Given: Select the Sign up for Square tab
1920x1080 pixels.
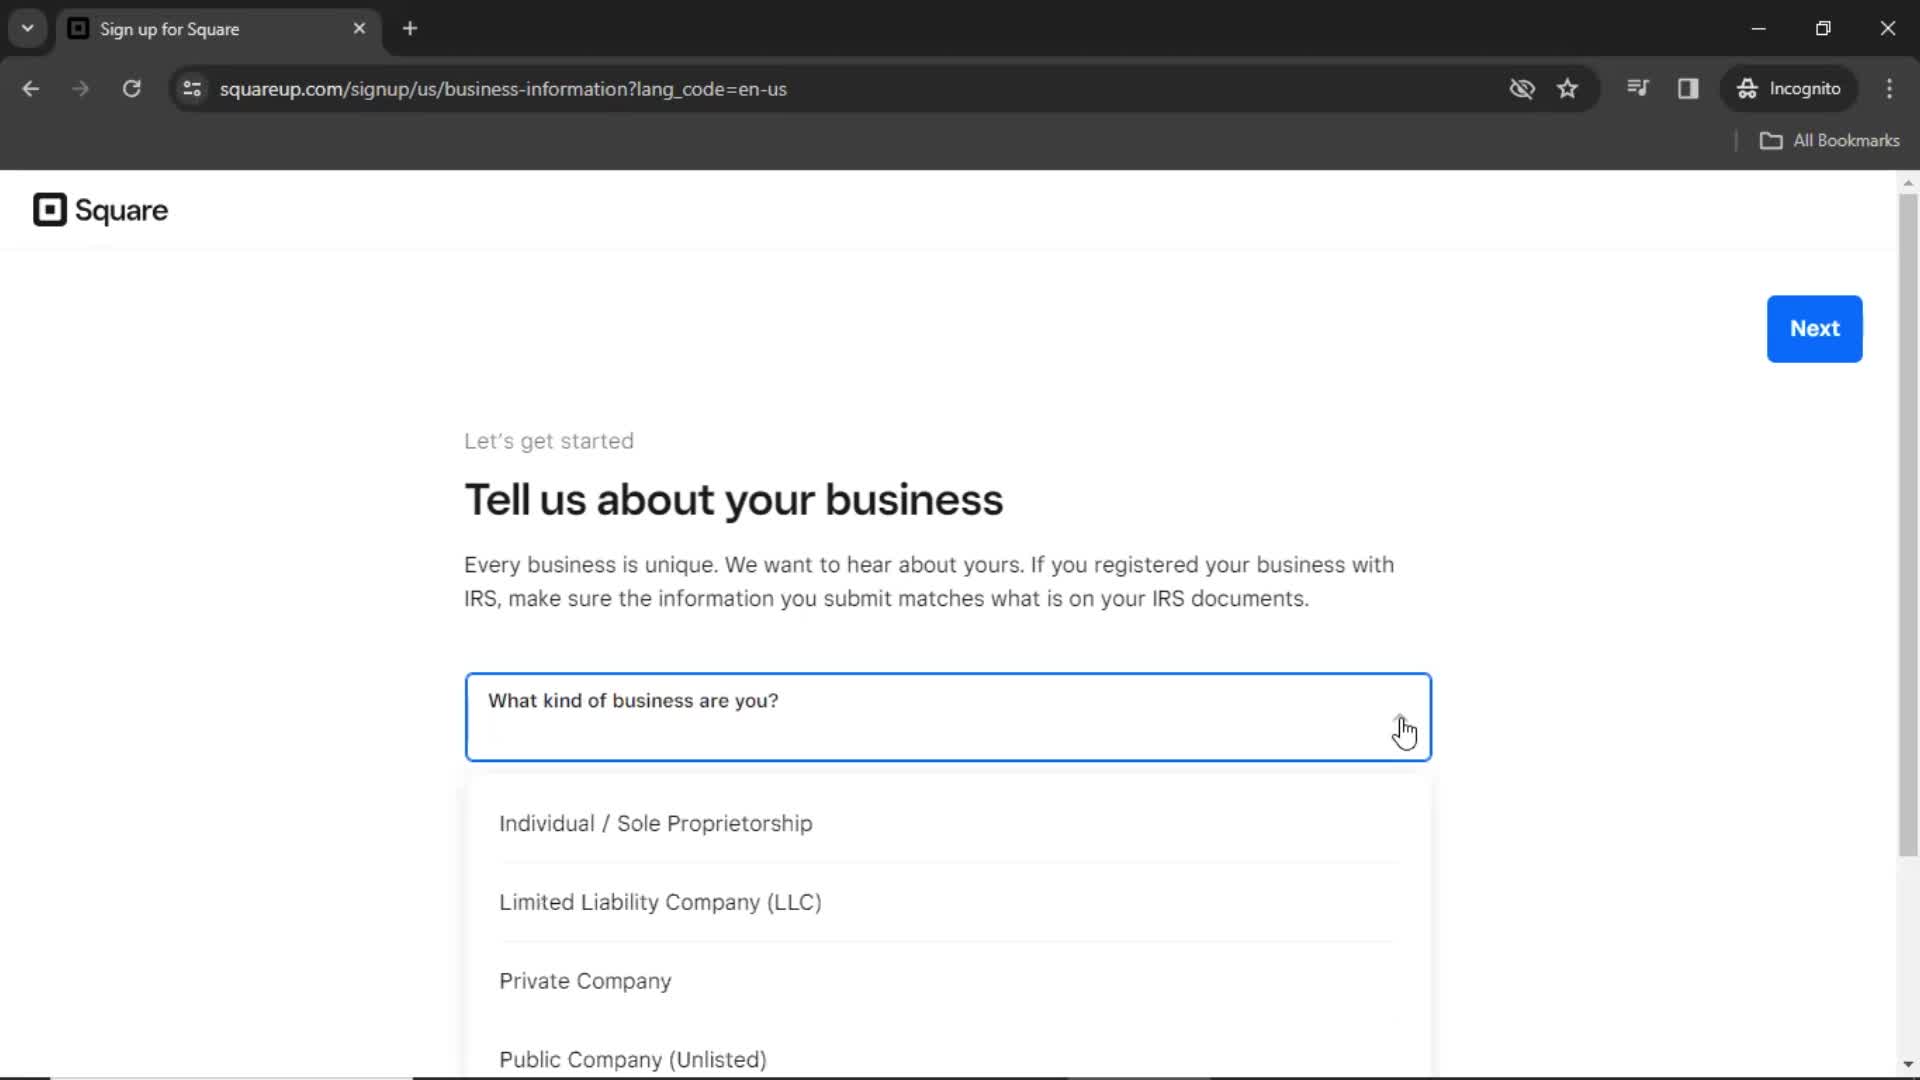Looking at the screenshot, I should [x=218, y=29].
